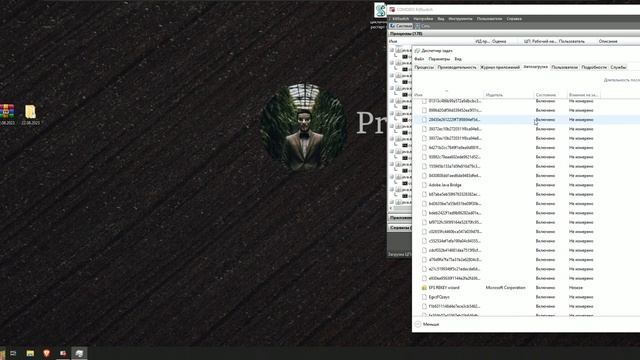Open the Вид menu in KillSwitch window
Screen dimensions: 640x360
pyautogui.click(x=441, y=19)
